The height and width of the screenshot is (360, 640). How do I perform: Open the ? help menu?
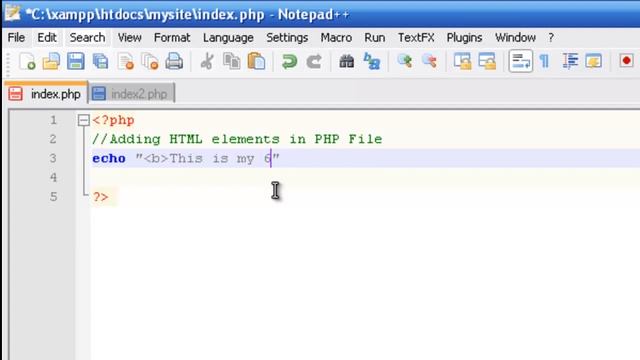click(x=551, y=38)
